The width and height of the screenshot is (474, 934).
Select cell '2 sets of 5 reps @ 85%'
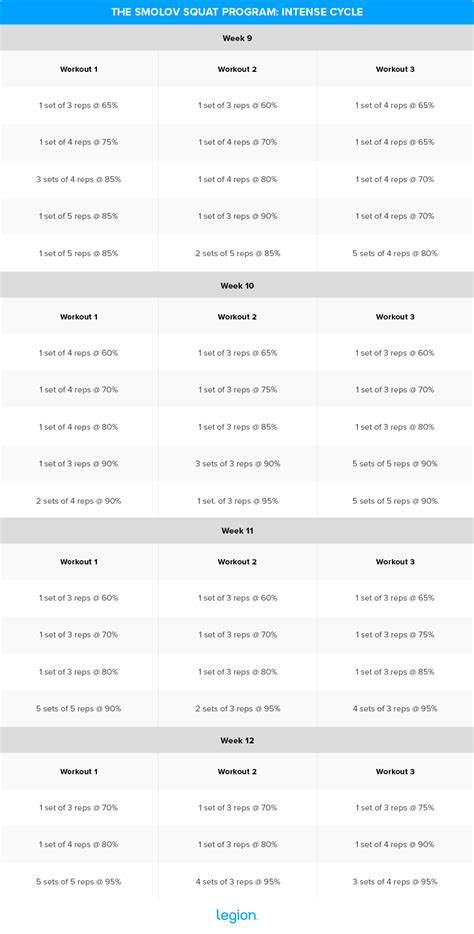point(237,253)
